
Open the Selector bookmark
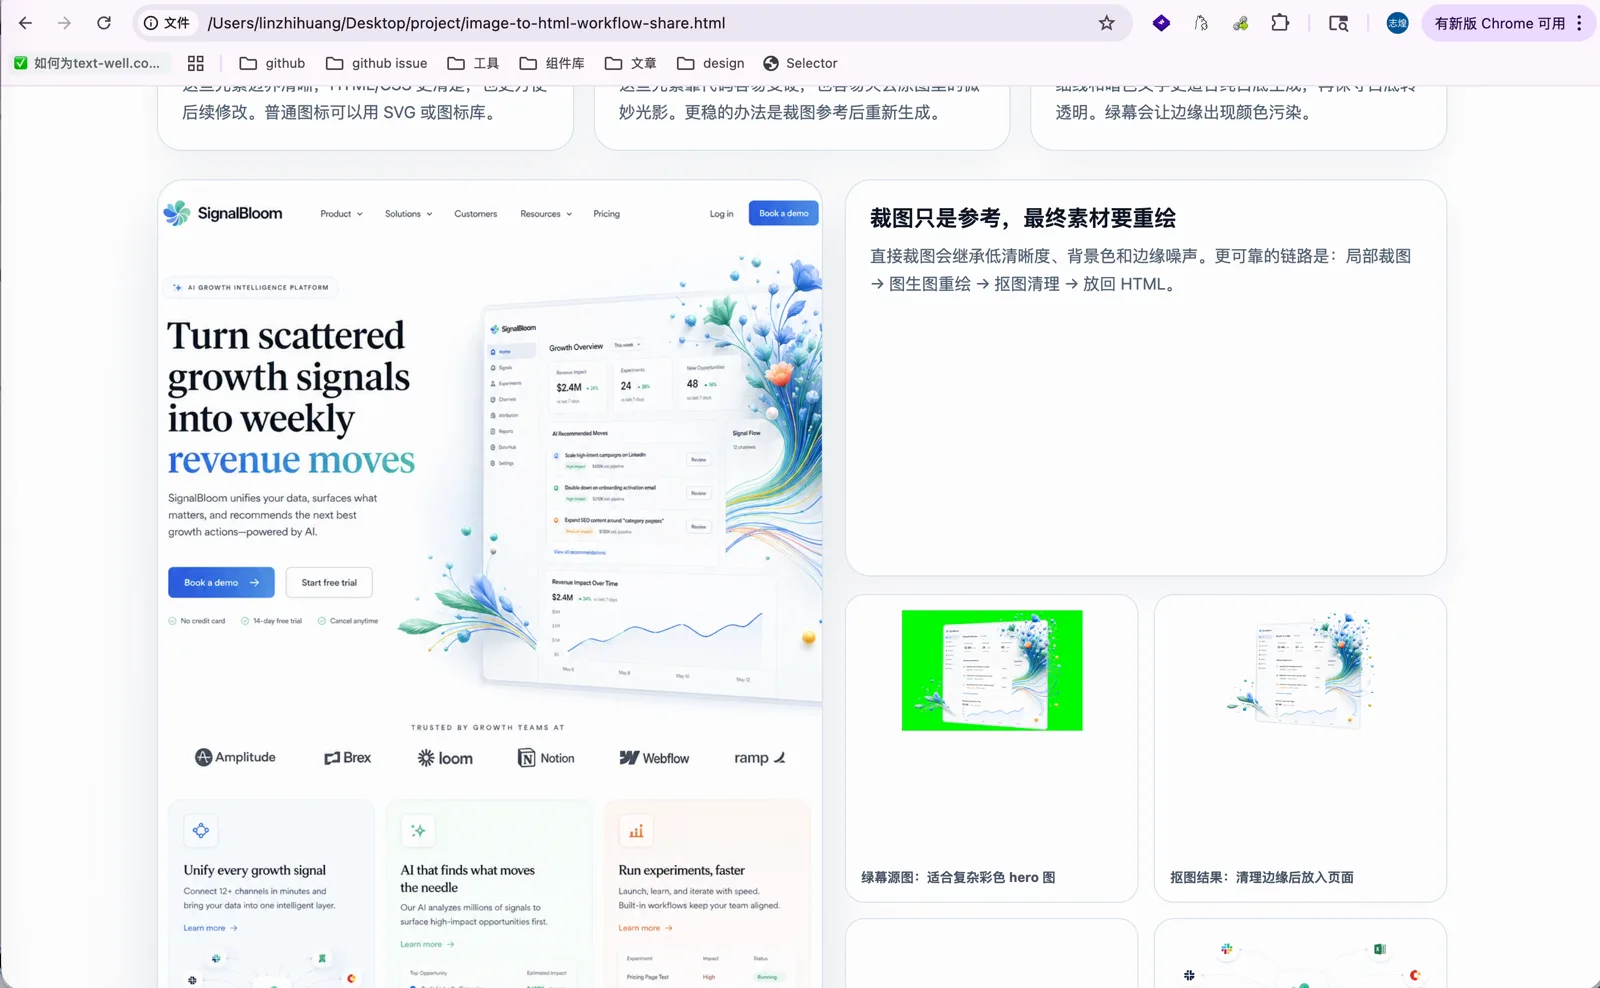pyautogui.click(x=800, y=63)
